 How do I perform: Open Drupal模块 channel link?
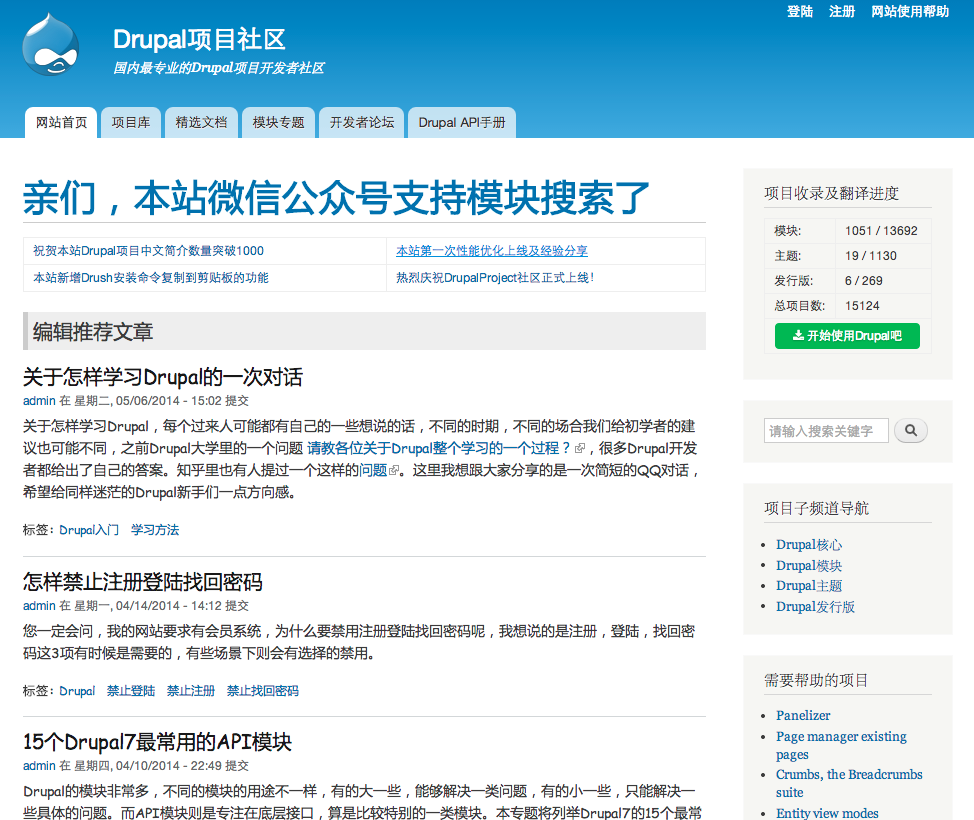(x=809, y=565)
